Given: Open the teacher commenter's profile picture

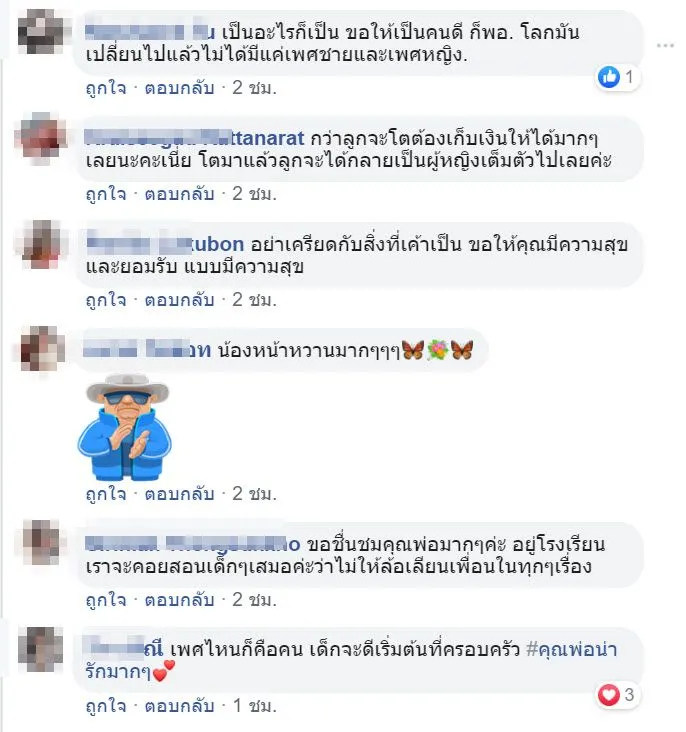Looking at the screenshot, I should pyautogui.click(x=41, y=543).
